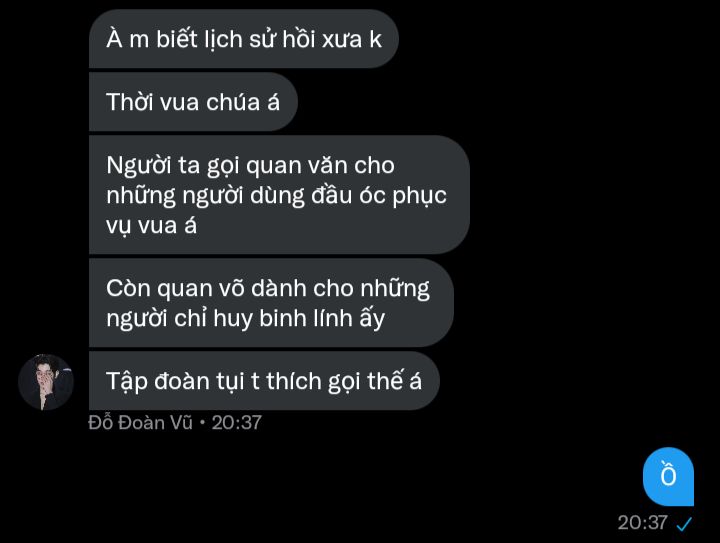Click the blue read checkmark icon
This screenshot has height=543, width=720.
tap(684, 523)
